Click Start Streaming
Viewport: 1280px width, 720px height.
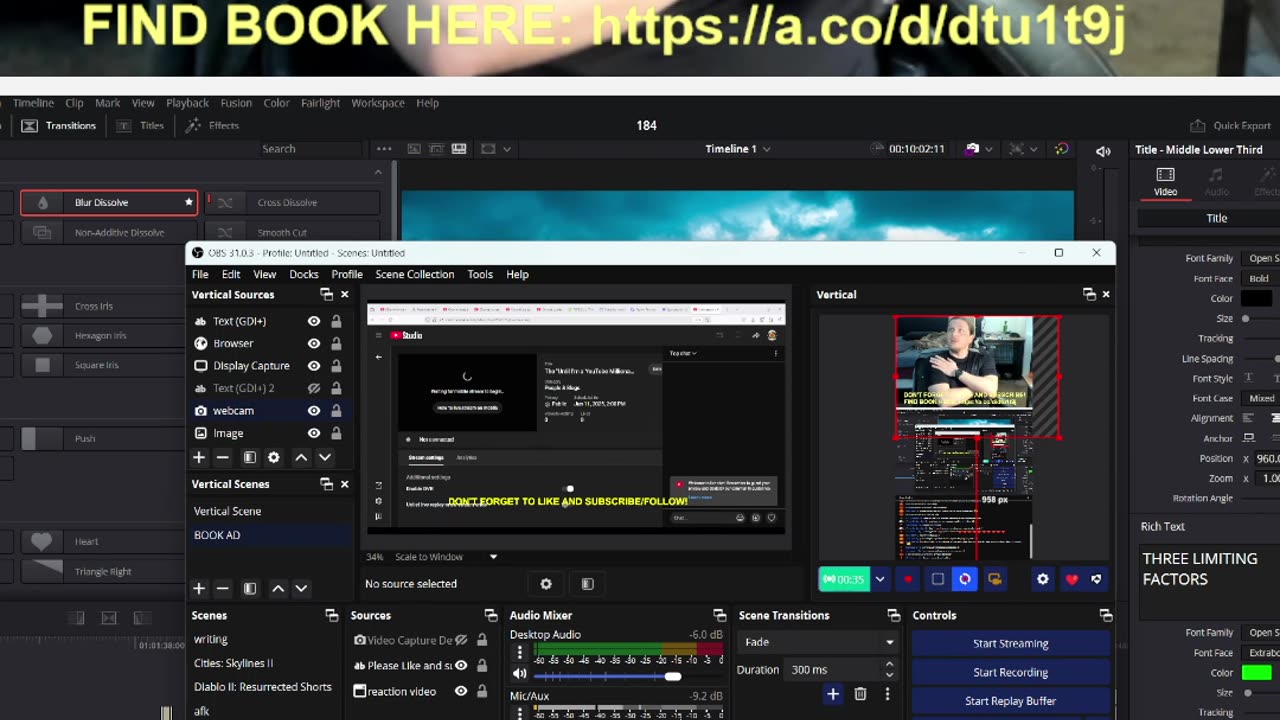[x=1010, y=643]
